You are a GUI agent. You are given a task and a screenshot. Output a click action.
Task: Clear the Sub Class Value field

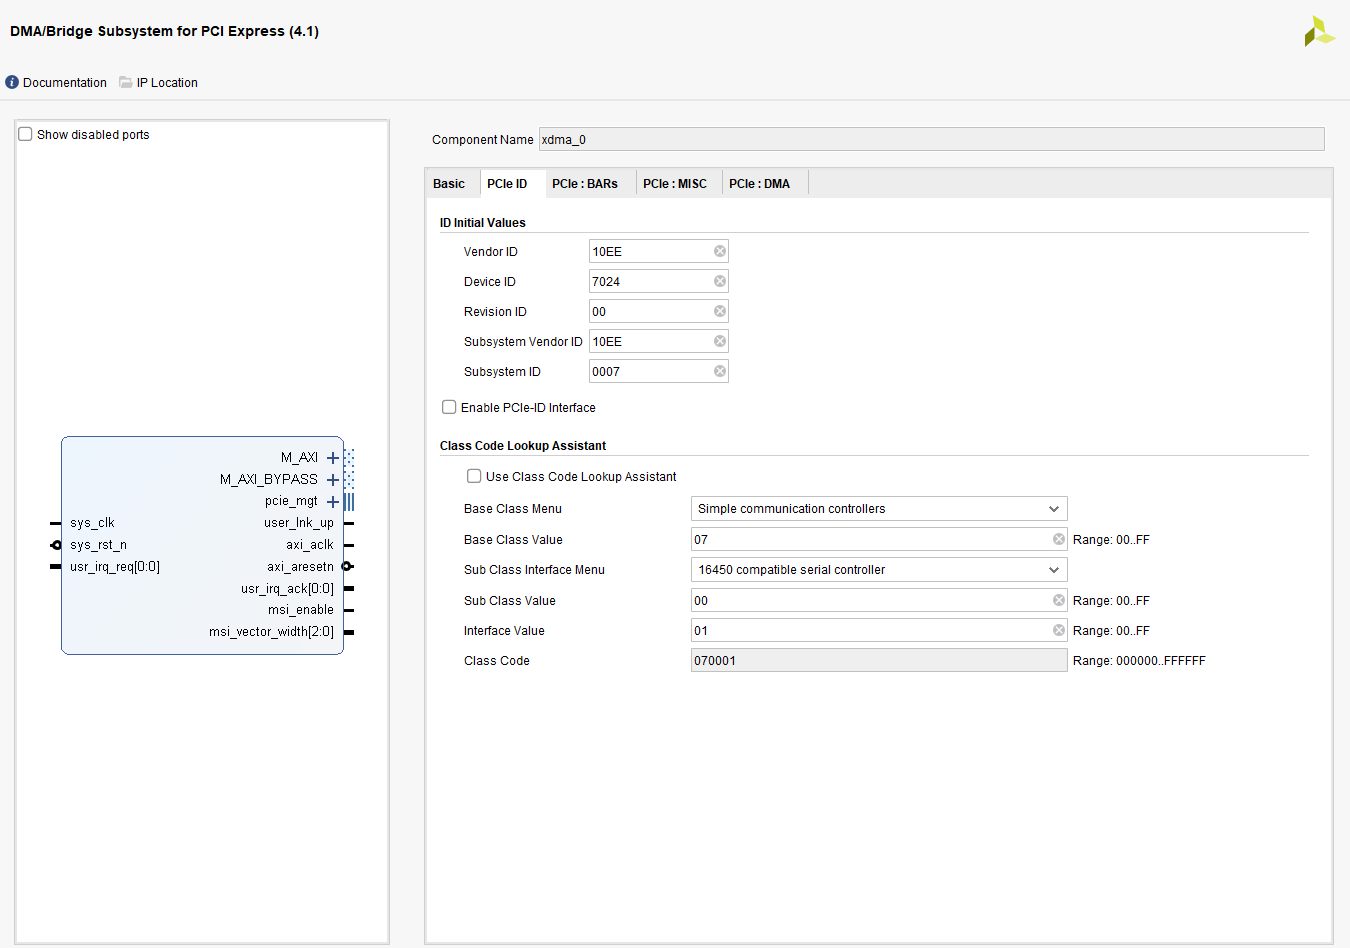tap(1059, 600)
